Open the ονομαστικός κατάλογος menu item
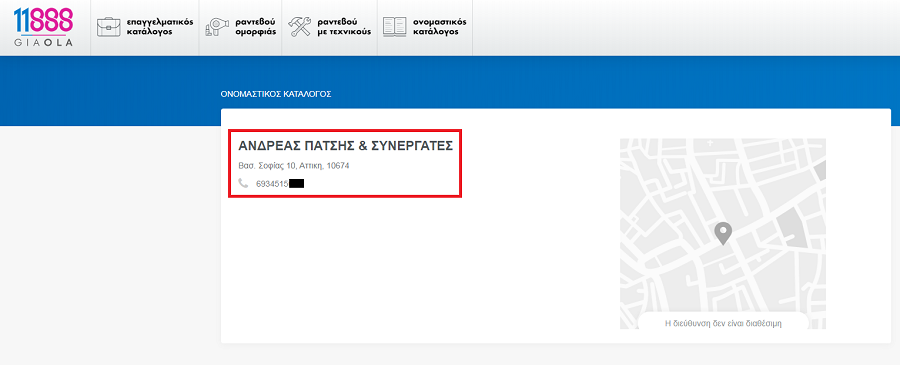Screen dimensions: 900x365 pos(425,28)
